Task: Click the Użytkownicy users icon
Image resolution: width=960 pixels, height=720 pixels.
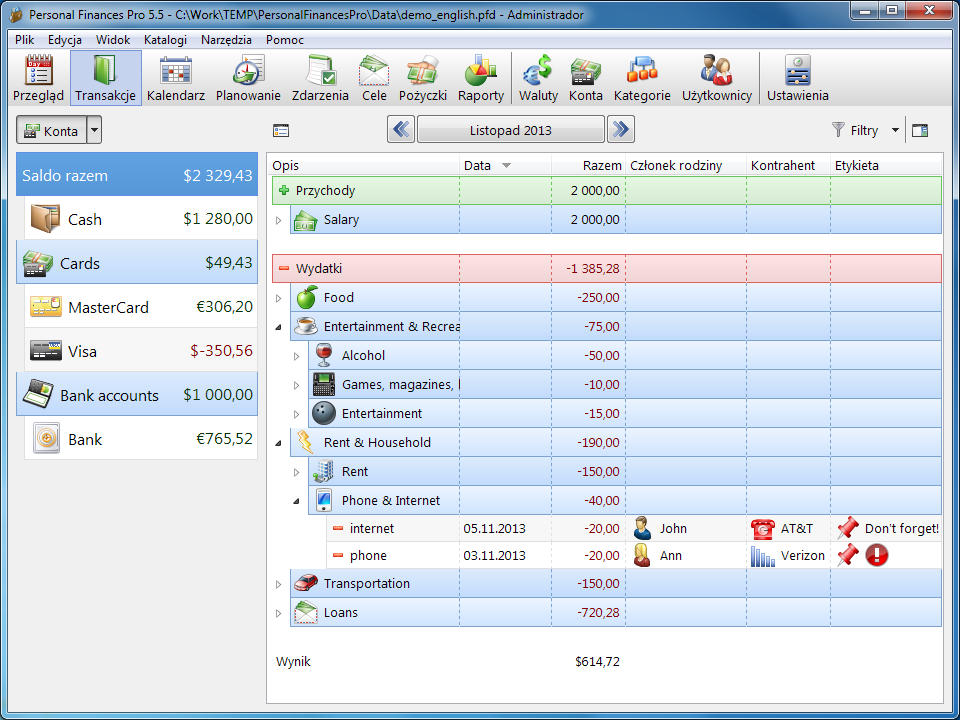Action: click(716, 79)
